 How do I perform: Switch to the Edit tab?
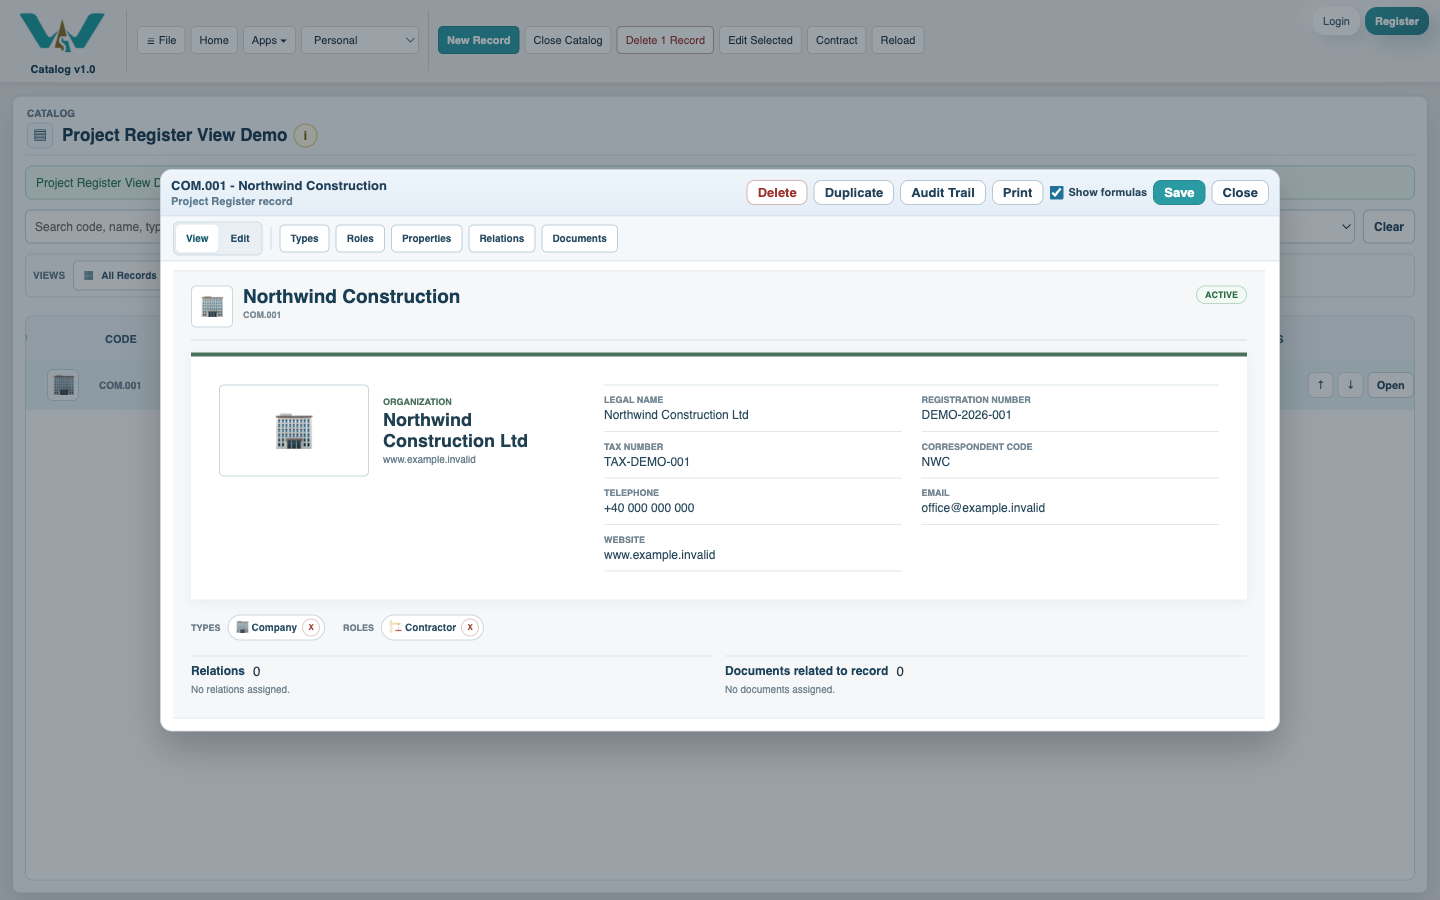[240, 238]
